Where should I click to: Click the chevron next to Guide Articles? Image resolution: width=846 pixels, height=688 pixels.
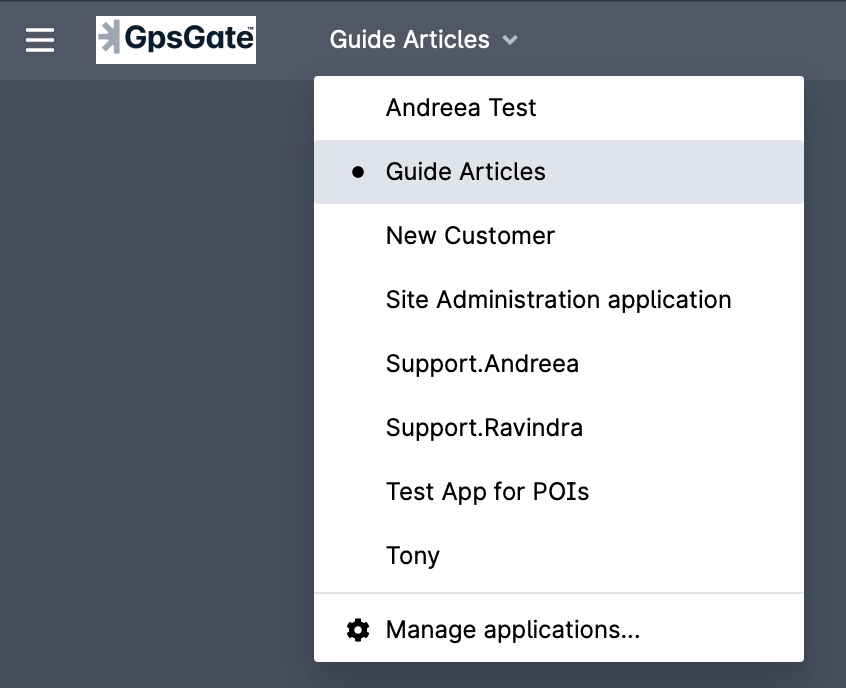point(510,41)
